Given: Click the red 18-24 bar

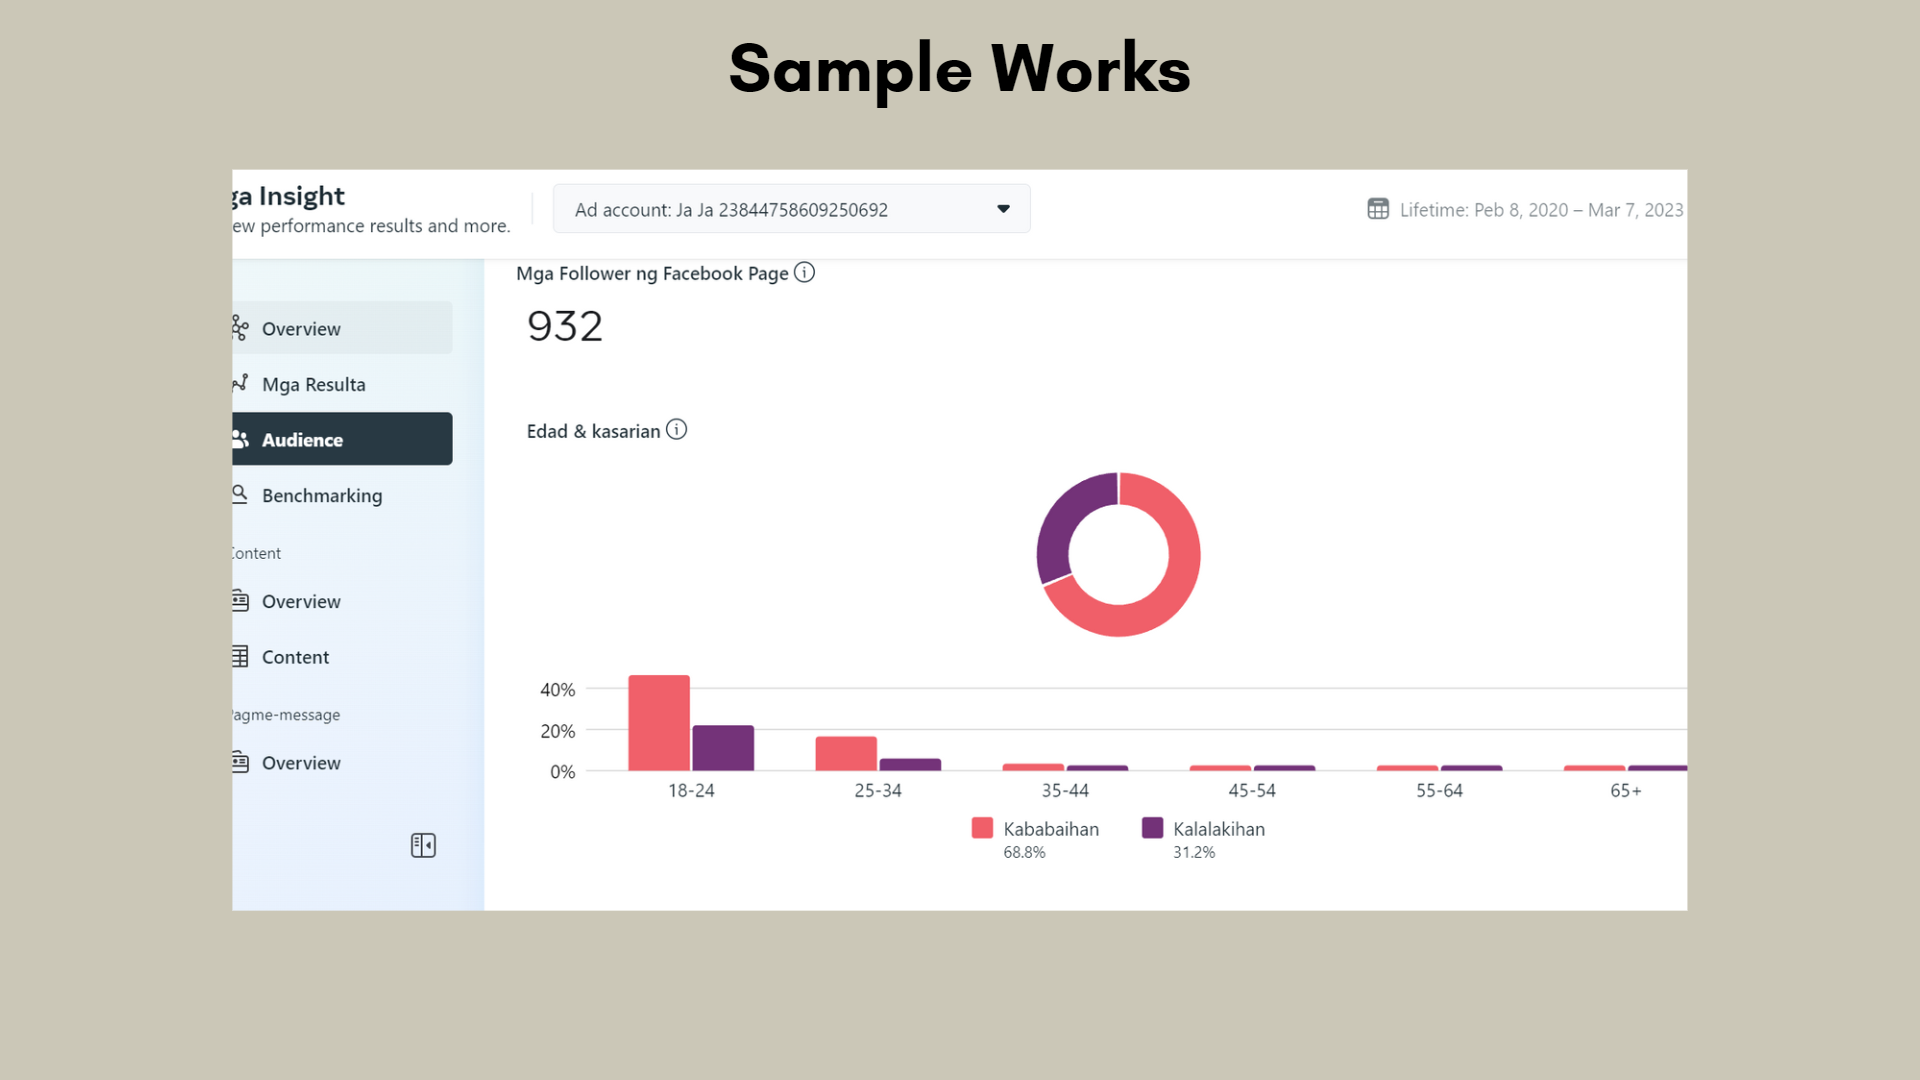Looking at the screenshot, I should click(659, 723).
